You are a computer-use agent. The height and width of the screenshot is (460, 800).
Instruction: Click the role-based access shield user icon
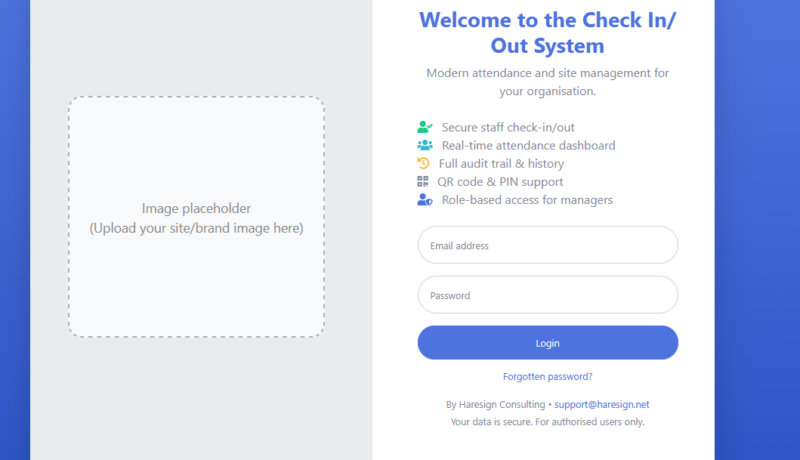(x=424, y=200)
